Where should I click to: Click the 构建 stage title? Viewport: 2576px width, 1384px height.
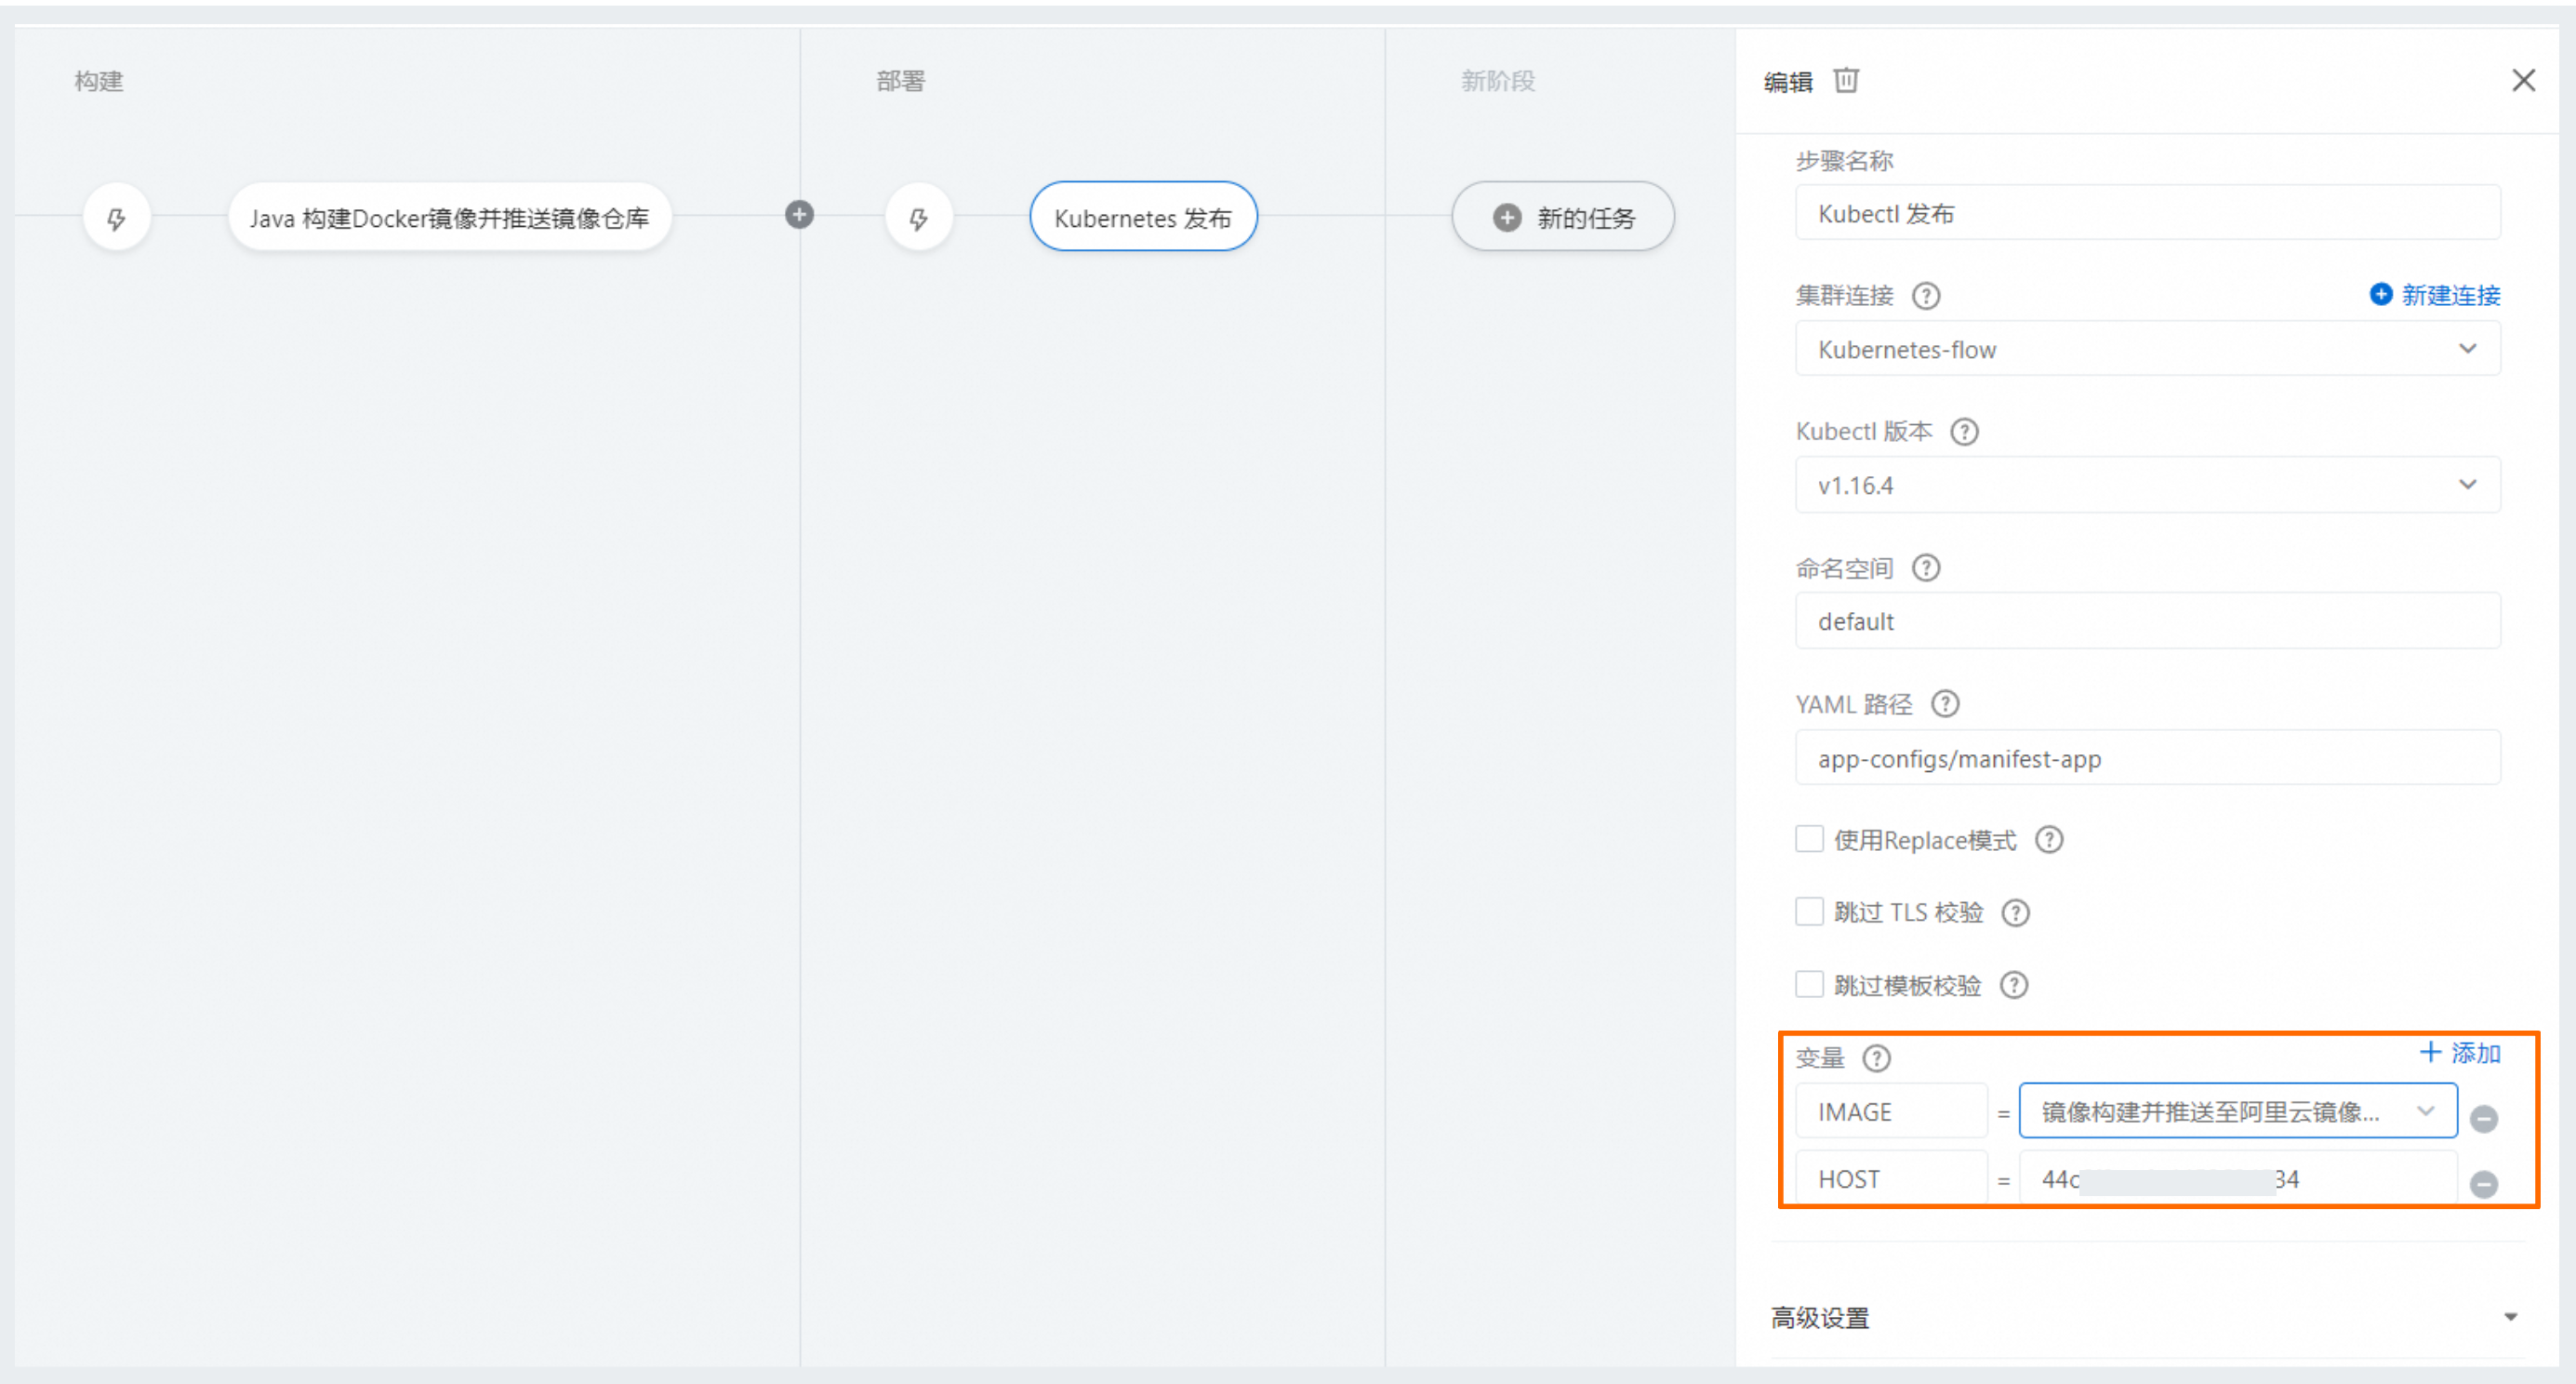pos(99,81)
